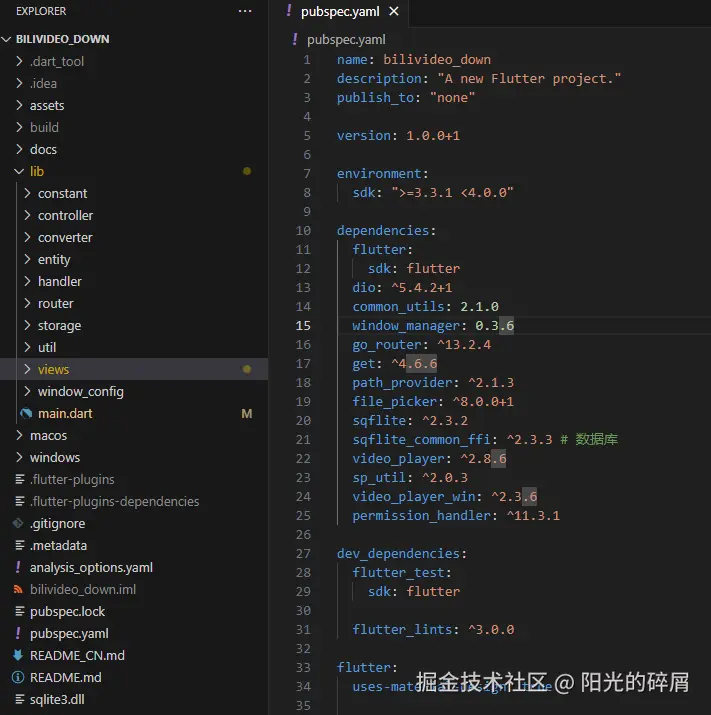Click the EXPLORER panel title
The width and height of the screenshot is (711, 715).
tap(41, 11)
